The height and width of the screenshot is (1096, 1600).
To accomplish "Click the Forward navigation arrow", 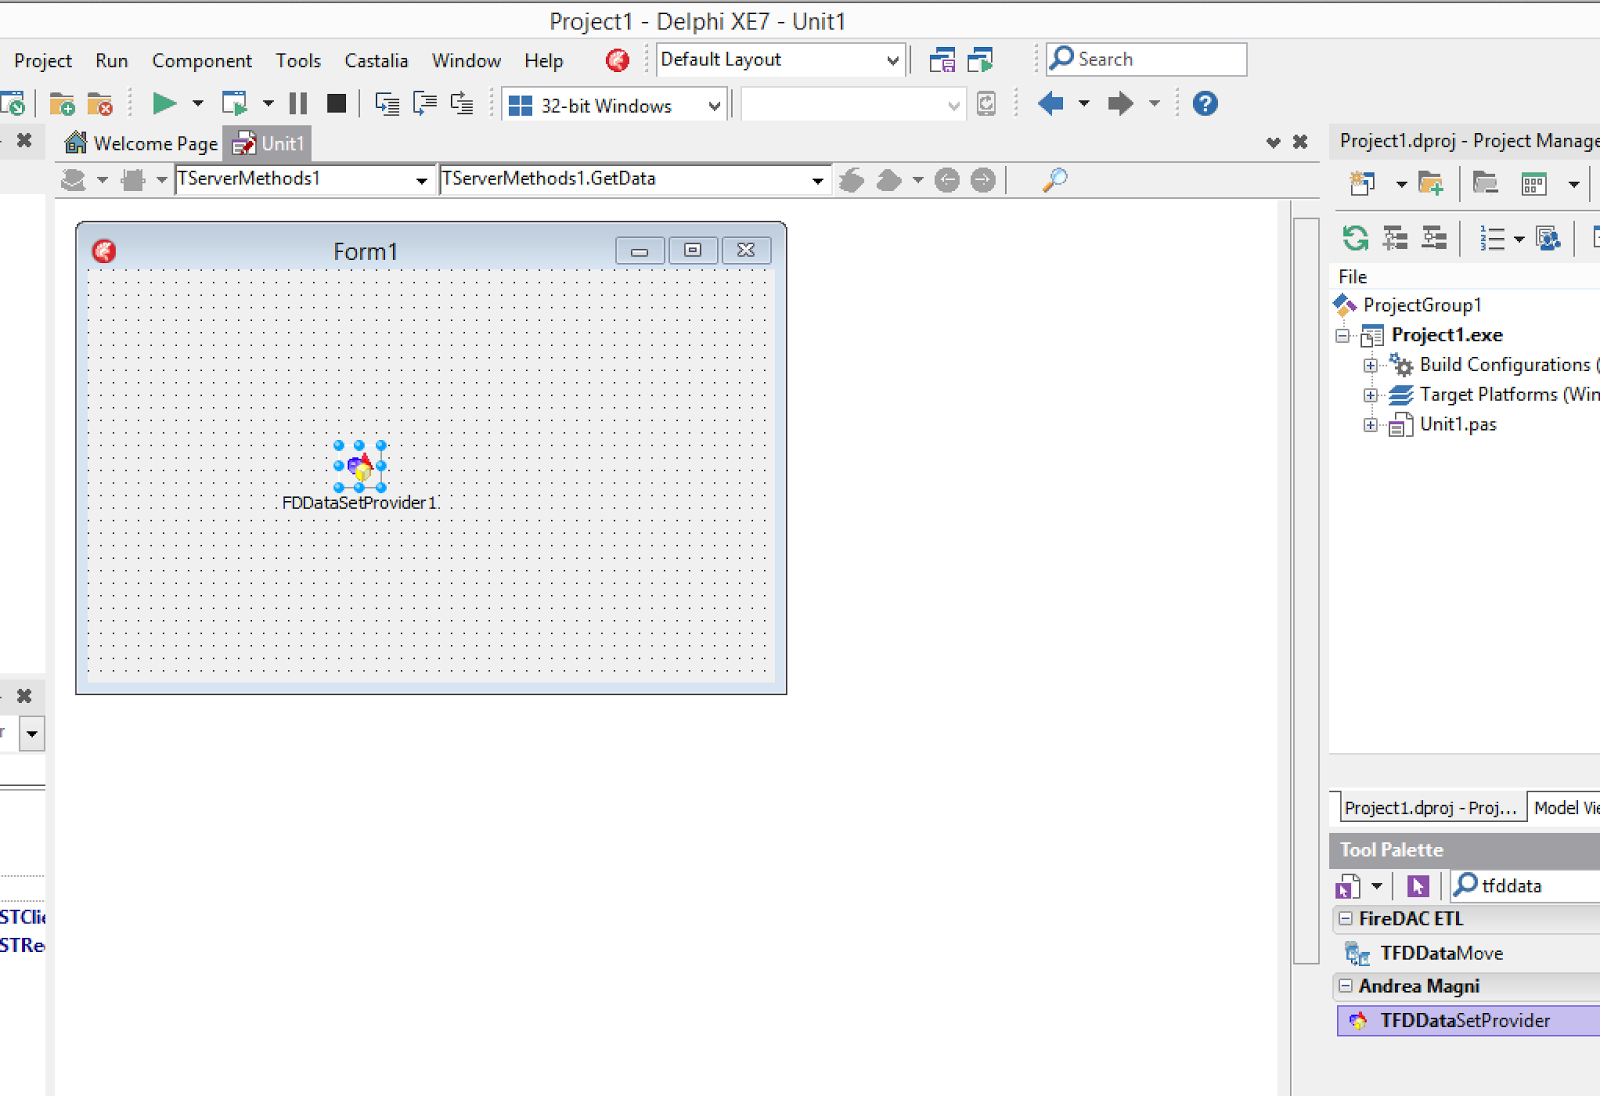I will coord(1120,103).
